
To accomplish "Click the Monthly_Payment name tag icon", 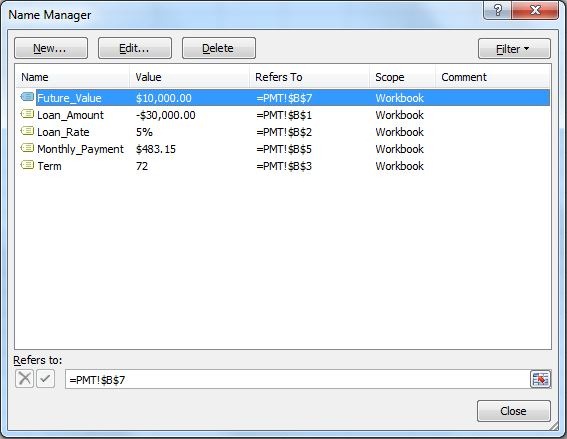I will pos(27,148).
